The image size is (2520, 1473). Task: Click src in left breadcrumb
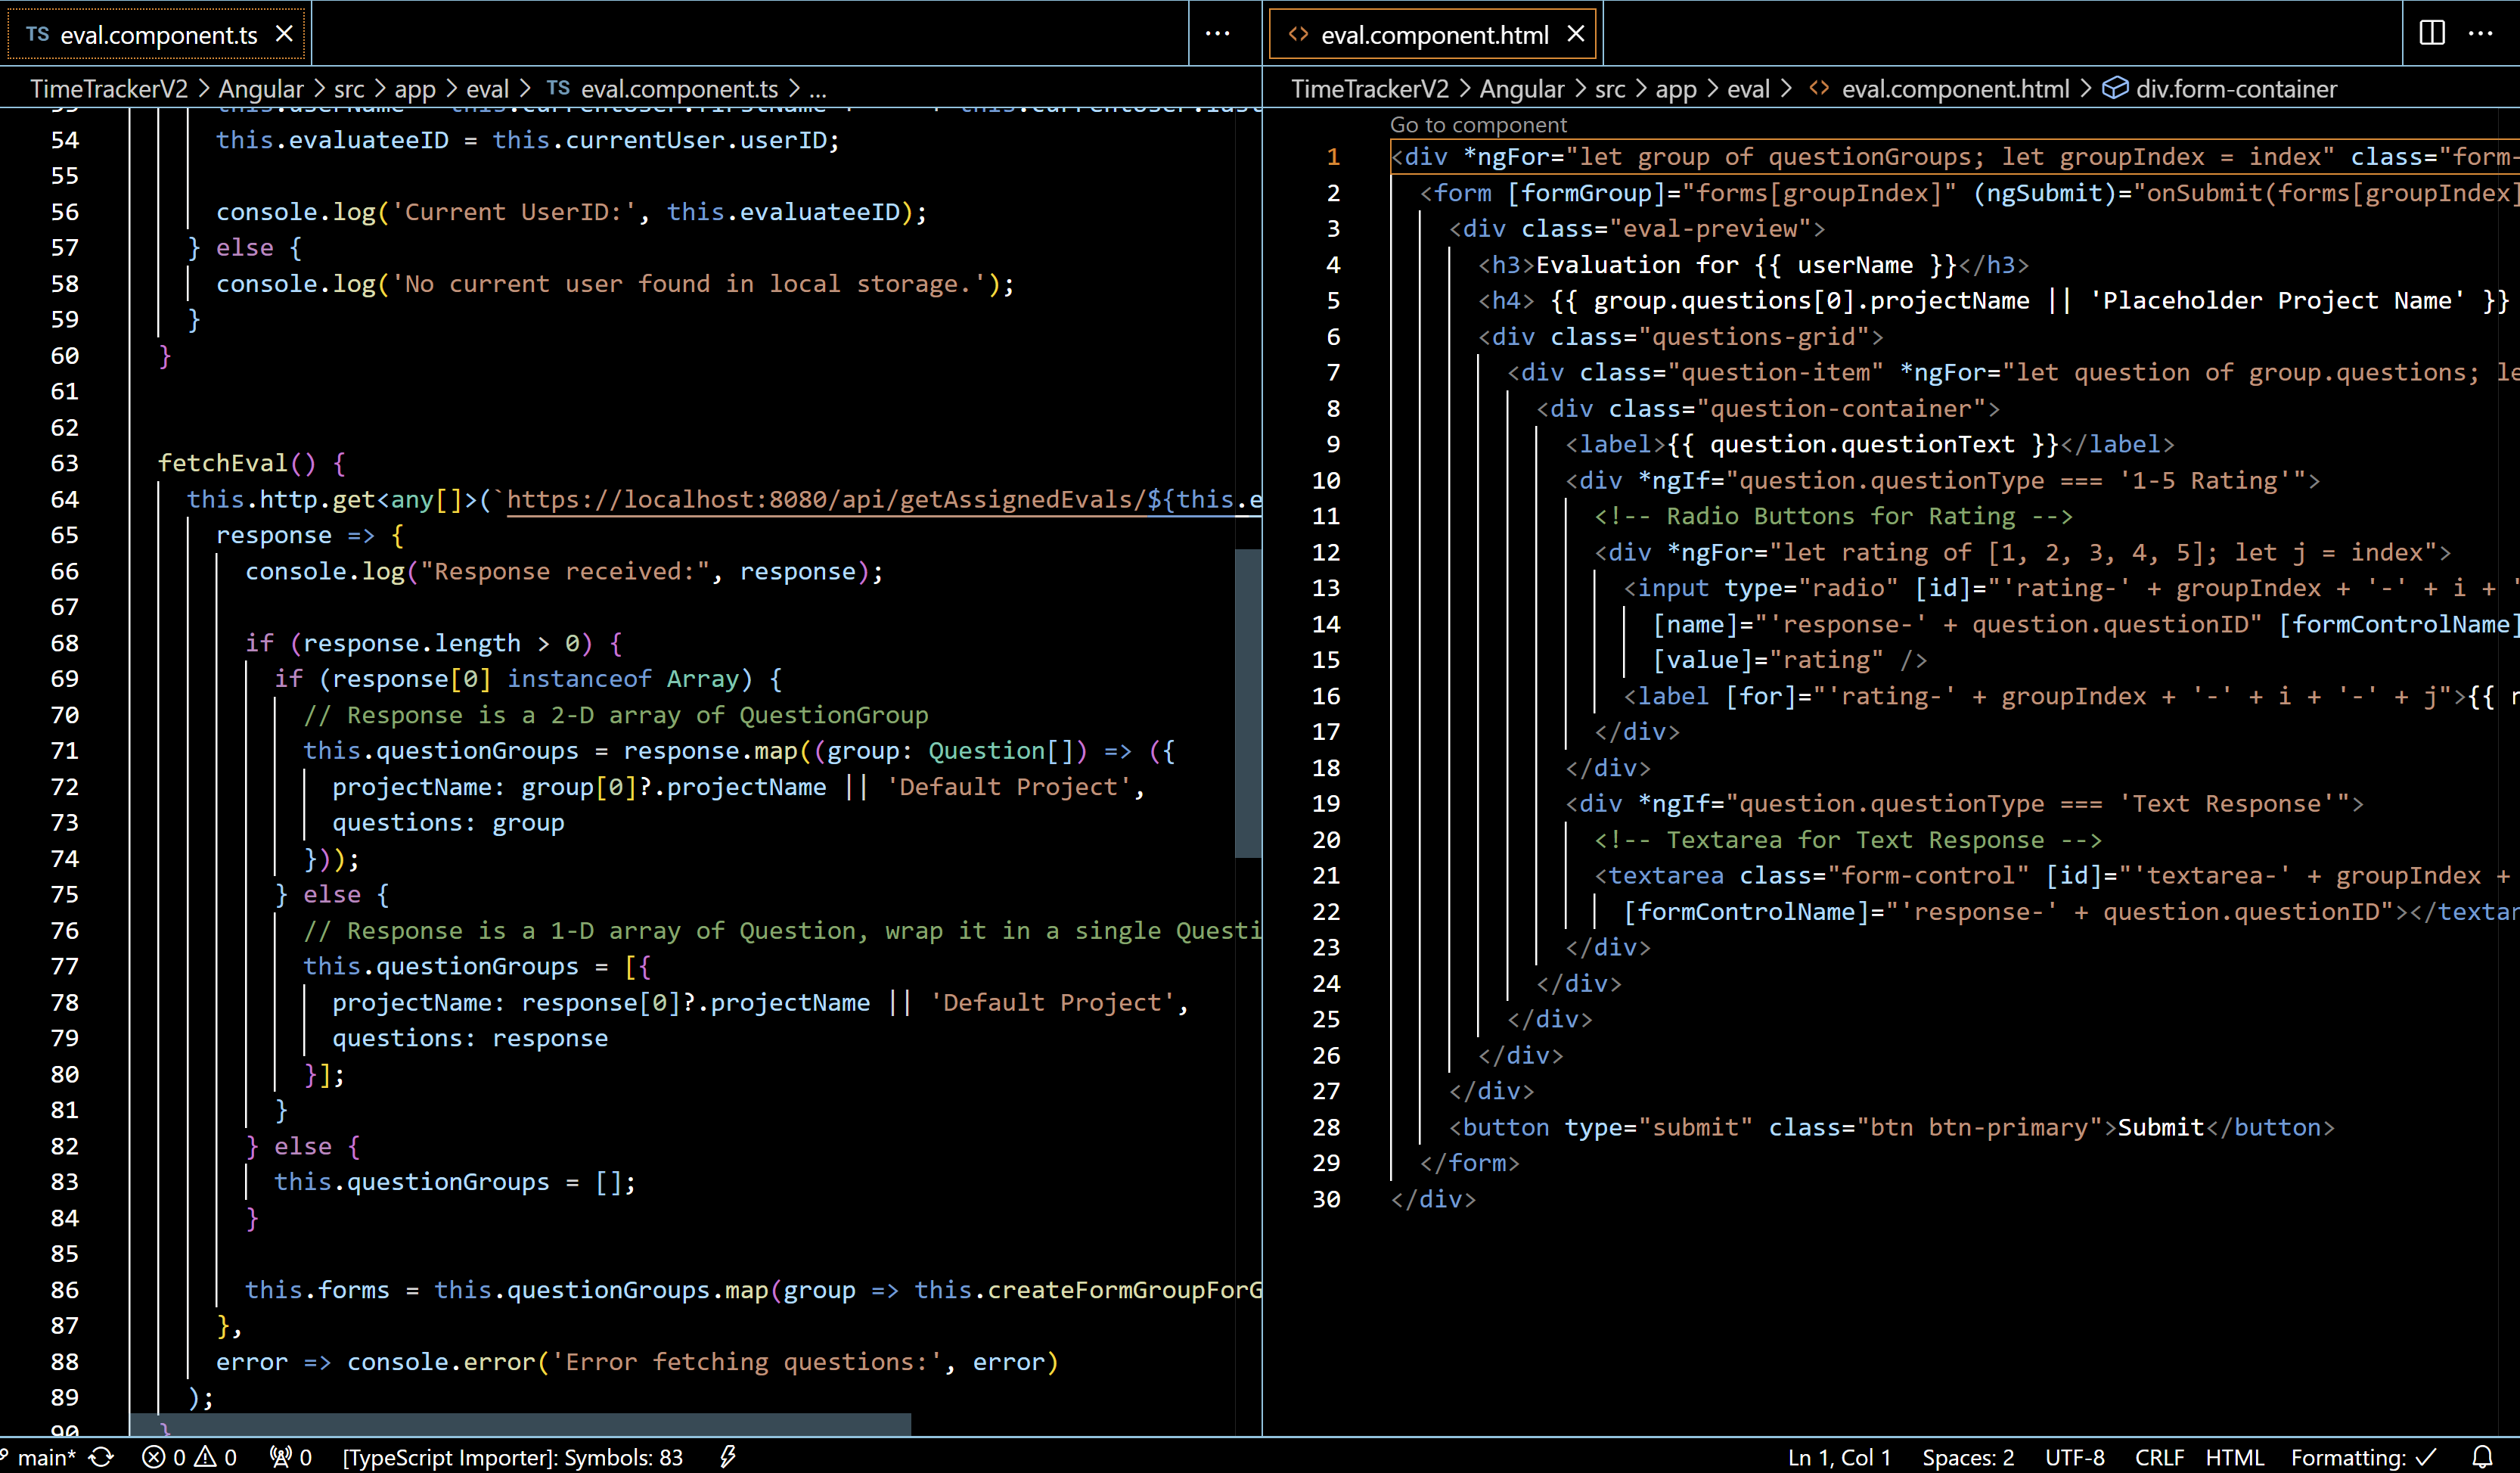point(349,89)
